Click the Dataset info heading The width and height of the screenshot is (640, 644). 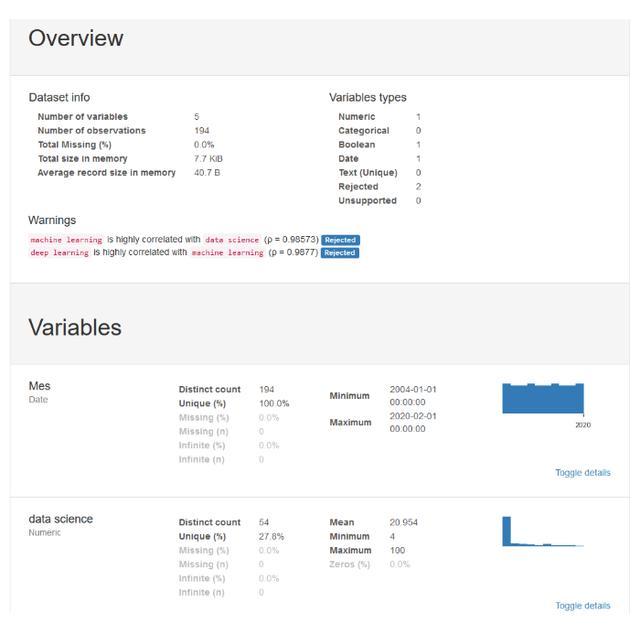[59, 98]
